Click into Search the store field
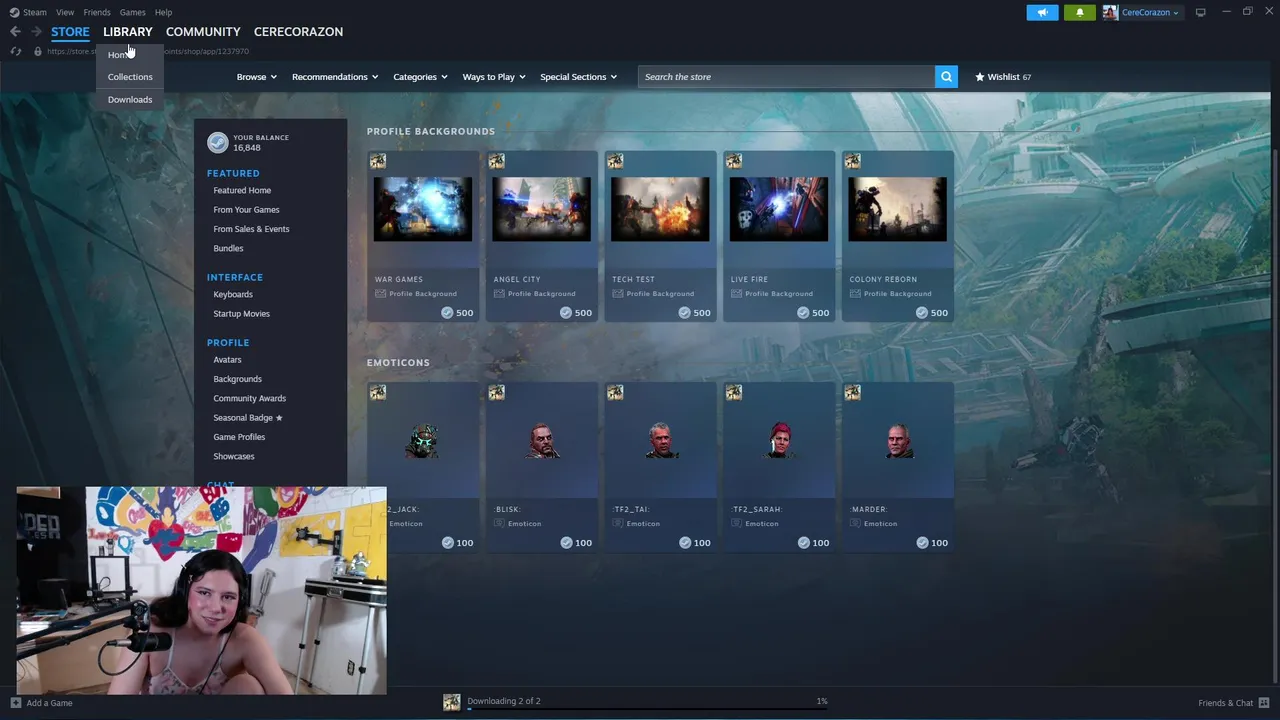Screen dimensions: 1280x720 tap(786, 77)
